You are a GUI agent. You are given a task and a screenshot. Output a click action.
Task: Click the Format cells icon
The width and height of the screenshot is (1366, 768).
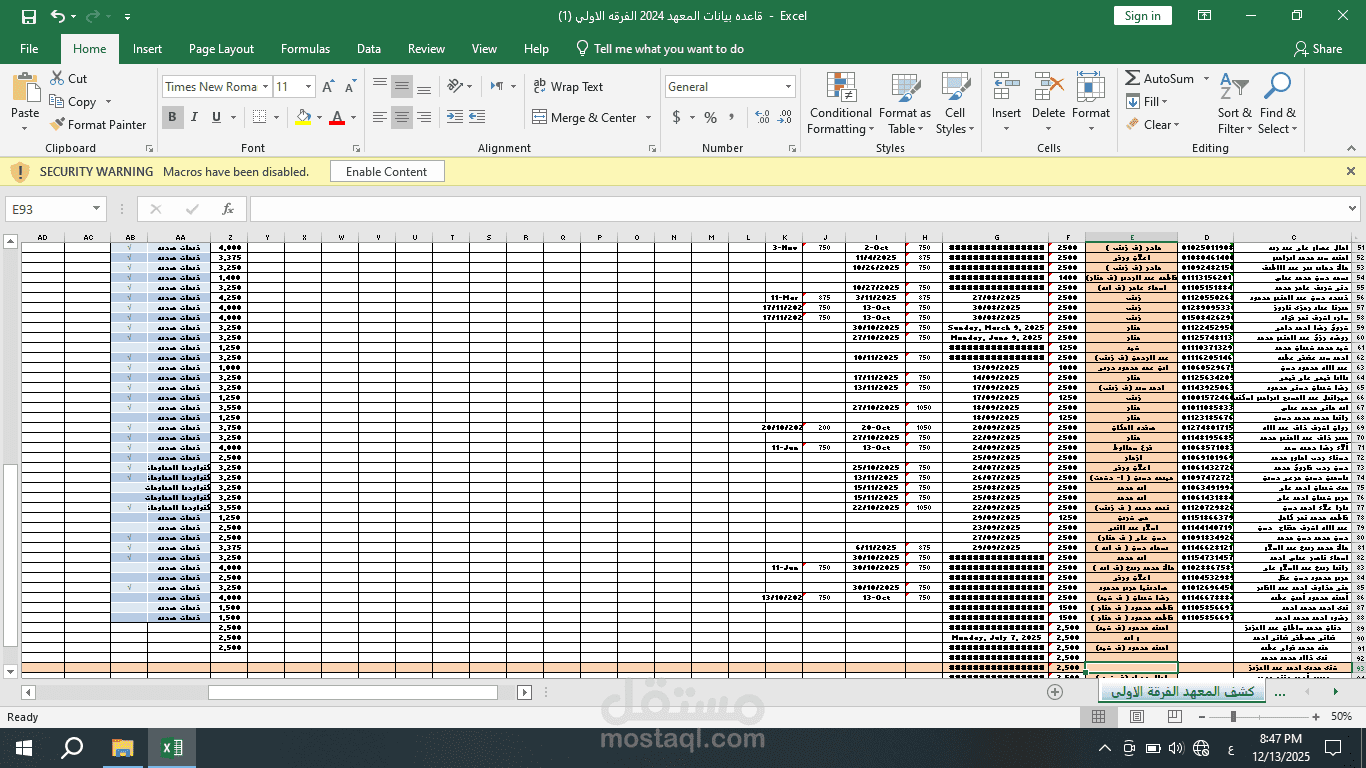(1091, 87)
